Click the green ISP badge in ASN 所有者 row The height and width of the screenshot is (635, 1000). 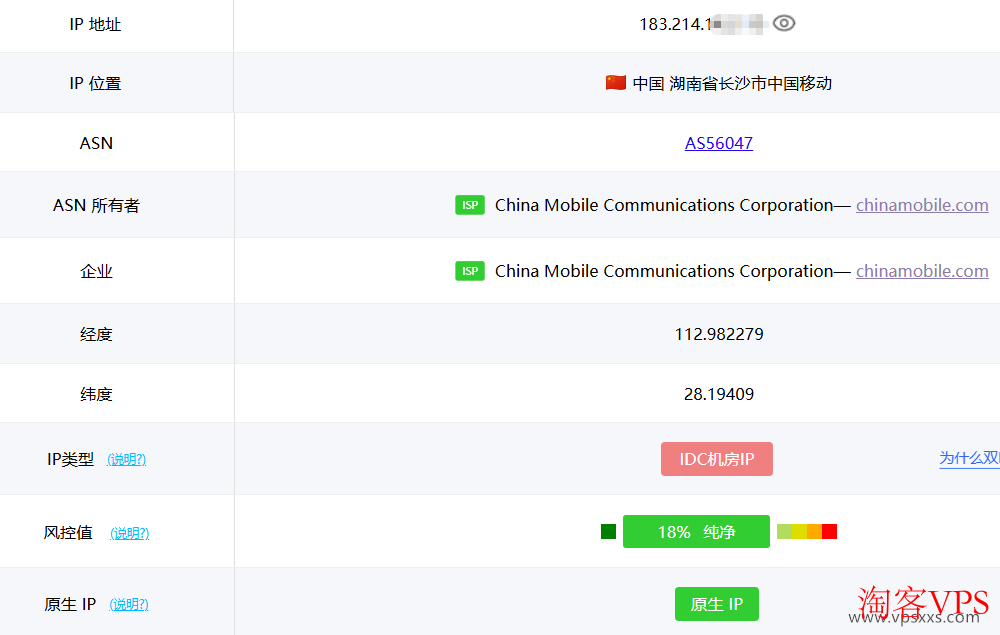coord(470,204)
